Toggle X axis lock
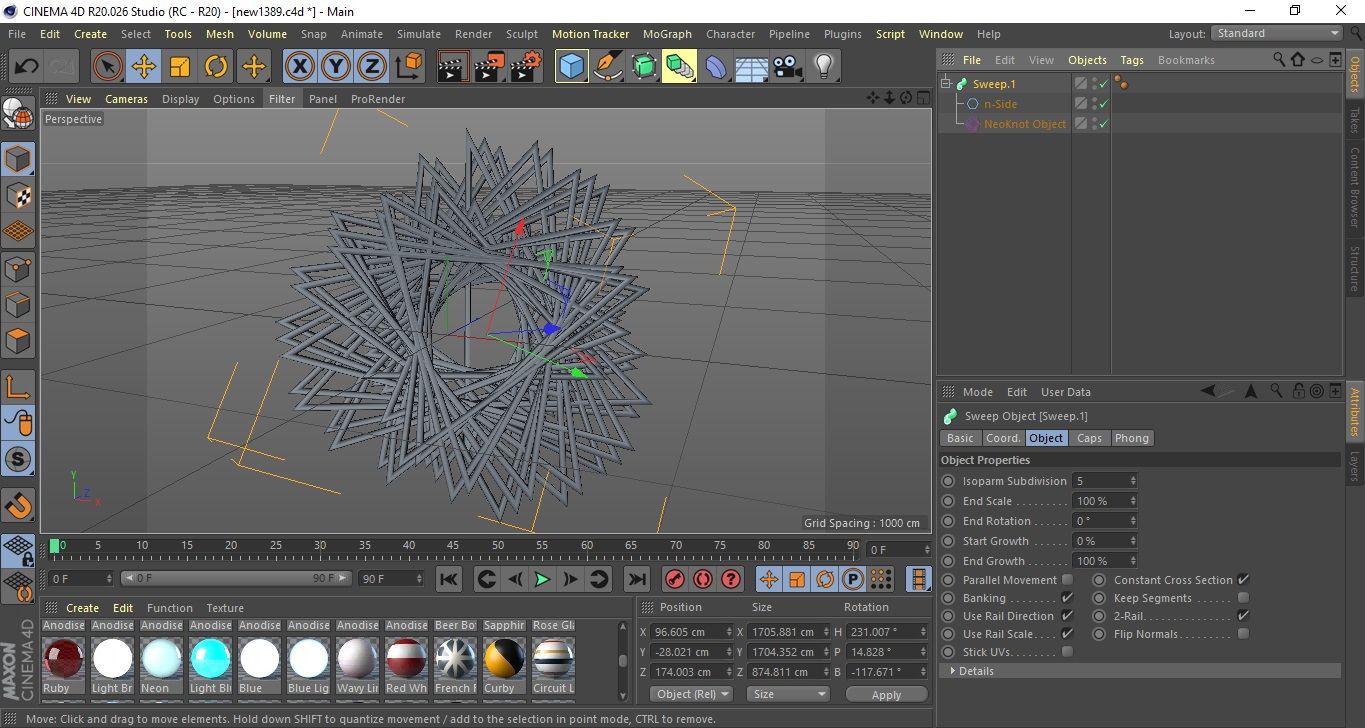The width and height of the screenshot is (1365, 728). (299, 67)
